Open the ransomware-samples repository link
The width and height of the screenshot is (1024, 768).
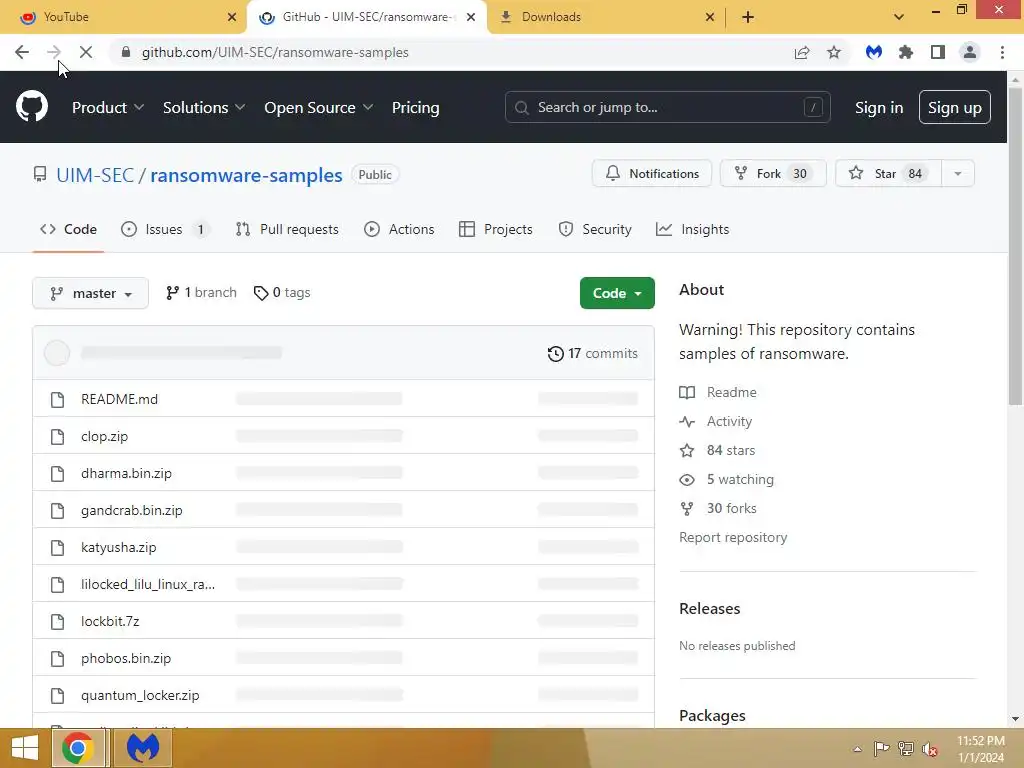tap(246, 175)
